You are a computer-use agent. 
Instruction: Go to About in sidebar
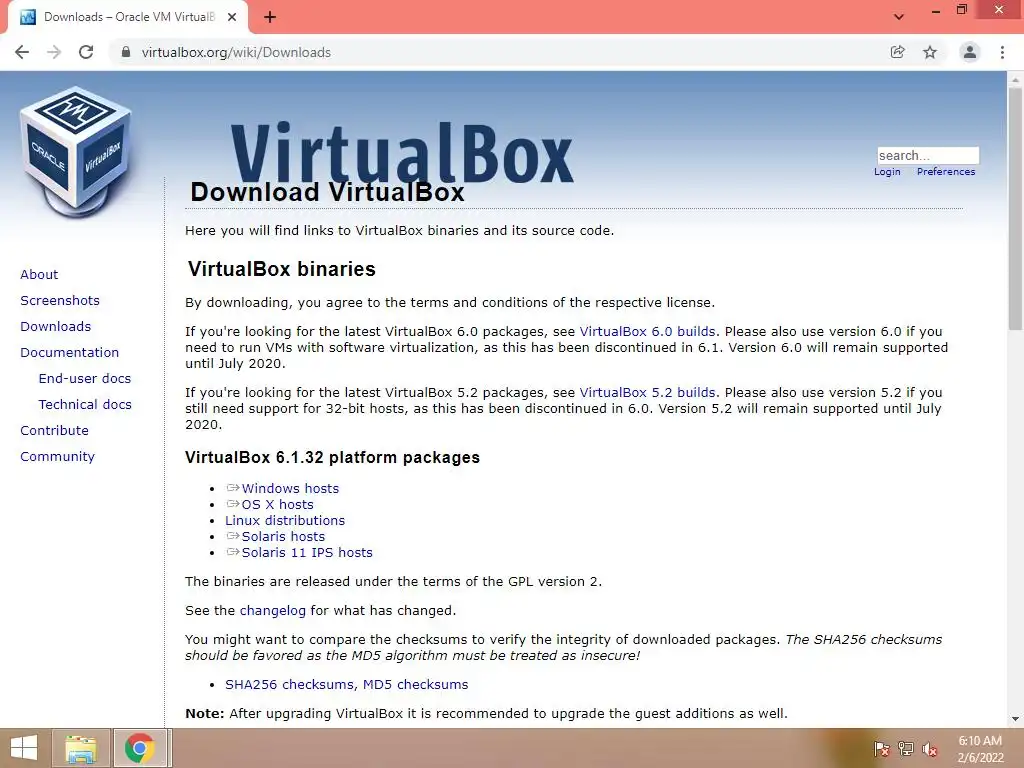(x=39, y=274)
